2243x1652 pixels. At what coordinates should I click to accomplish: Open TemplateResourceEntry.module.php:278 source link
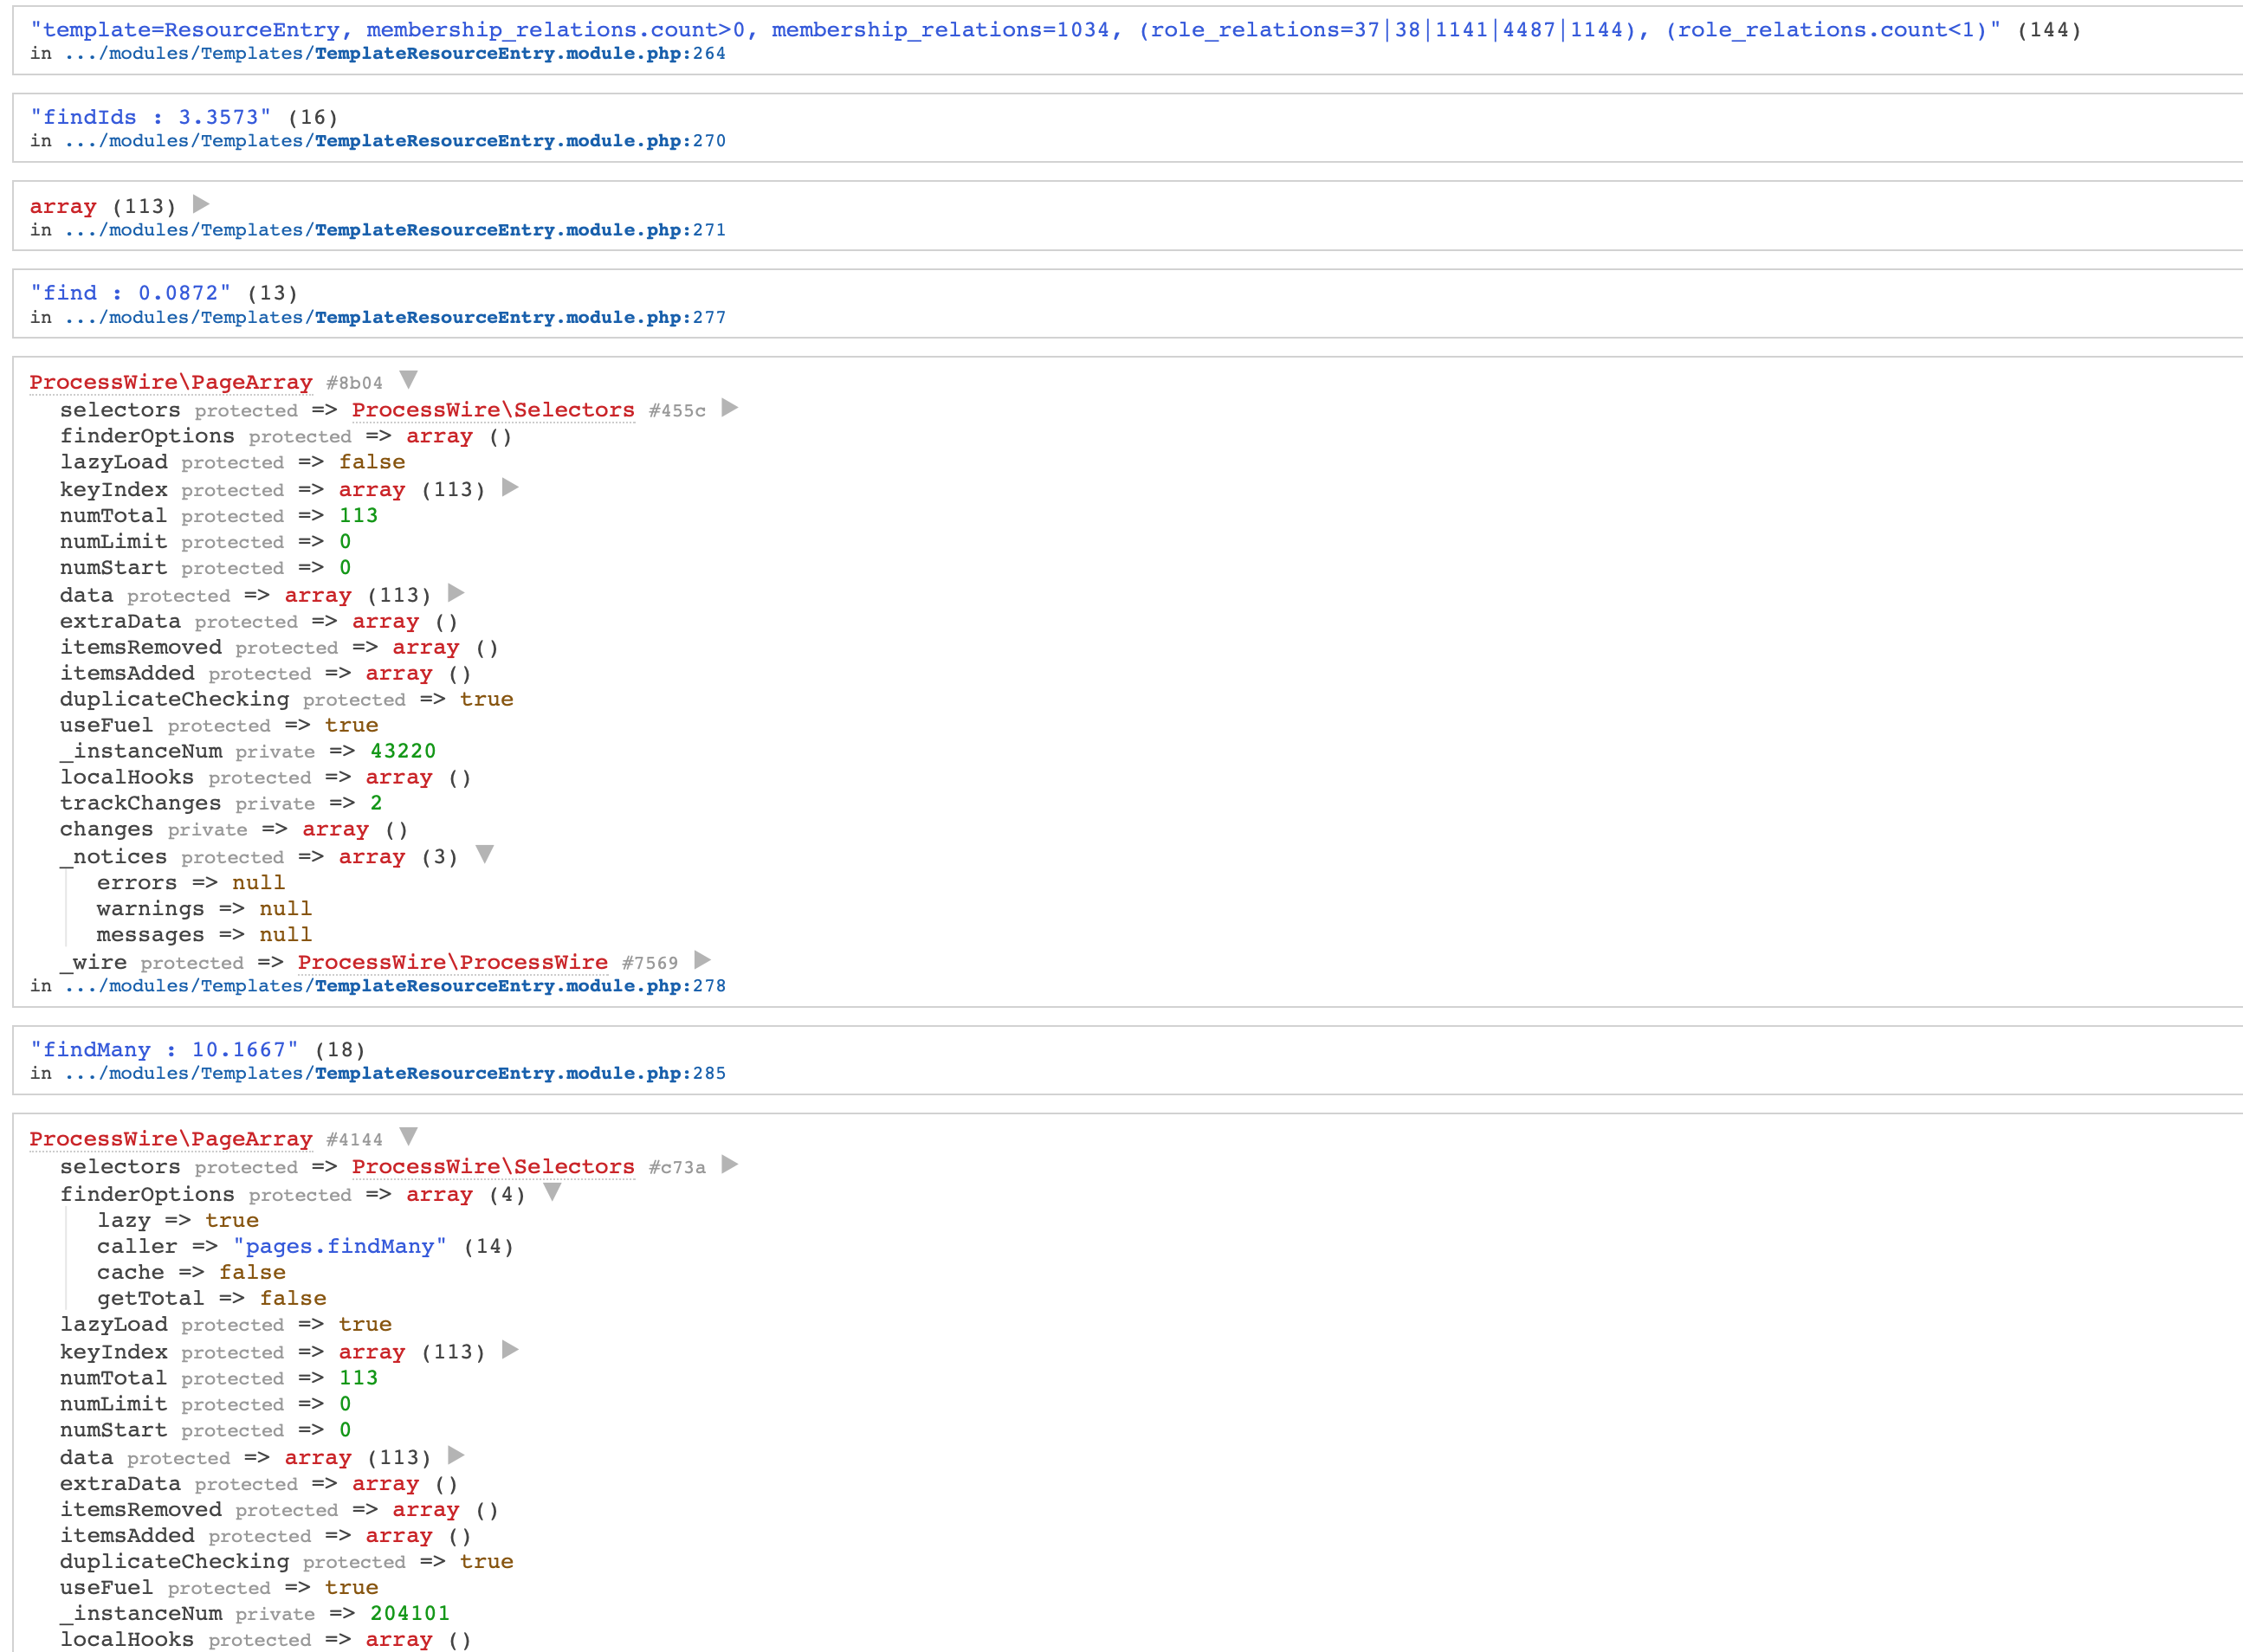click(395, 986)
